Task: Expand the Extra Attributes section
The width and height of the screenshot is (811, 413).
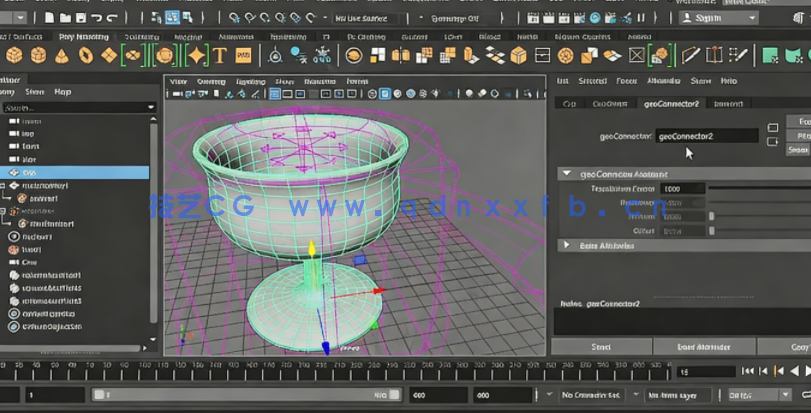Action: coord(567,245)
